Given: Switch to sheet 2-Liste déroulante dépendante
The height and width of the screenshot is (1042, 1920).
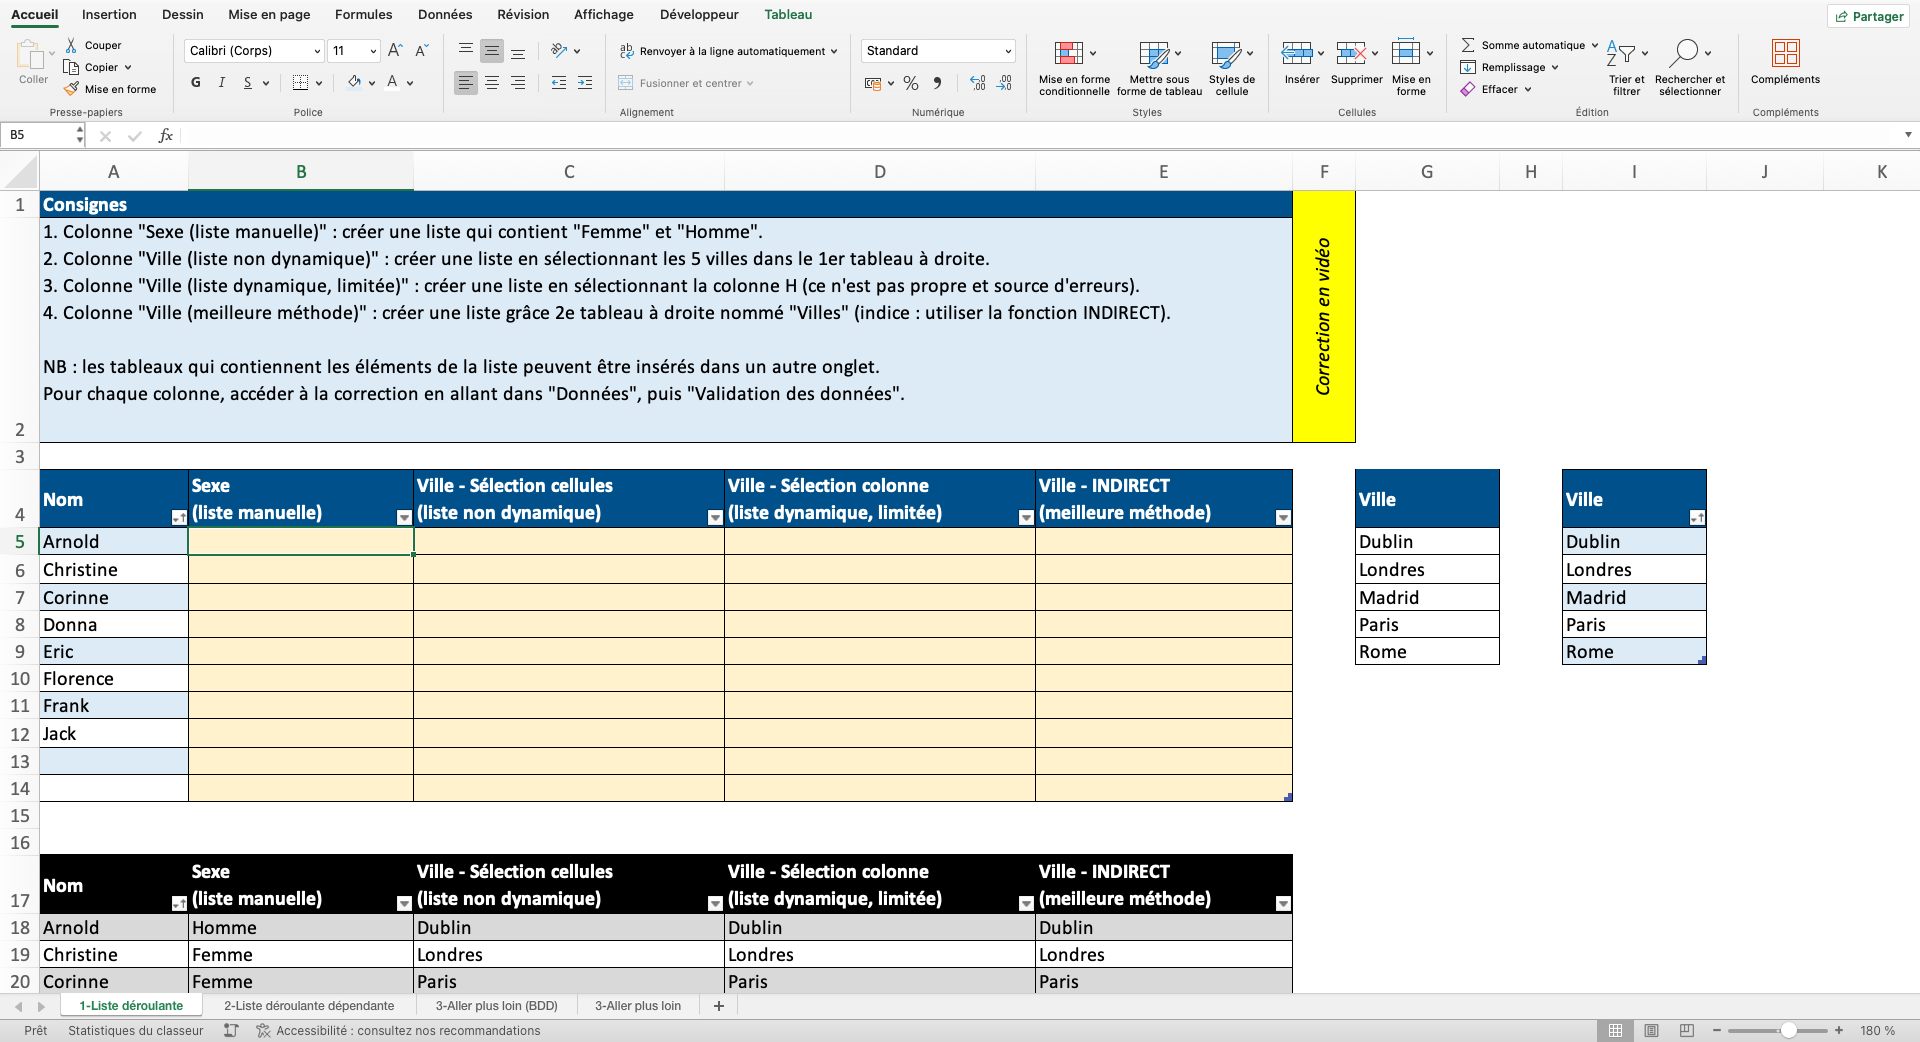Looking at the screenshot, I should 309,1006.
